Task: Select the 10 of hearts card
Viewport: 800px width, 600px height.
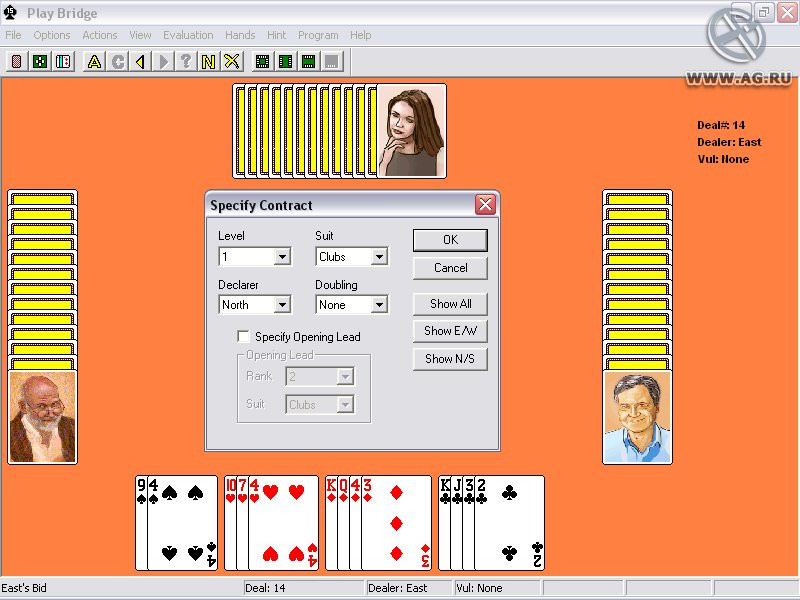Action: 231,523
